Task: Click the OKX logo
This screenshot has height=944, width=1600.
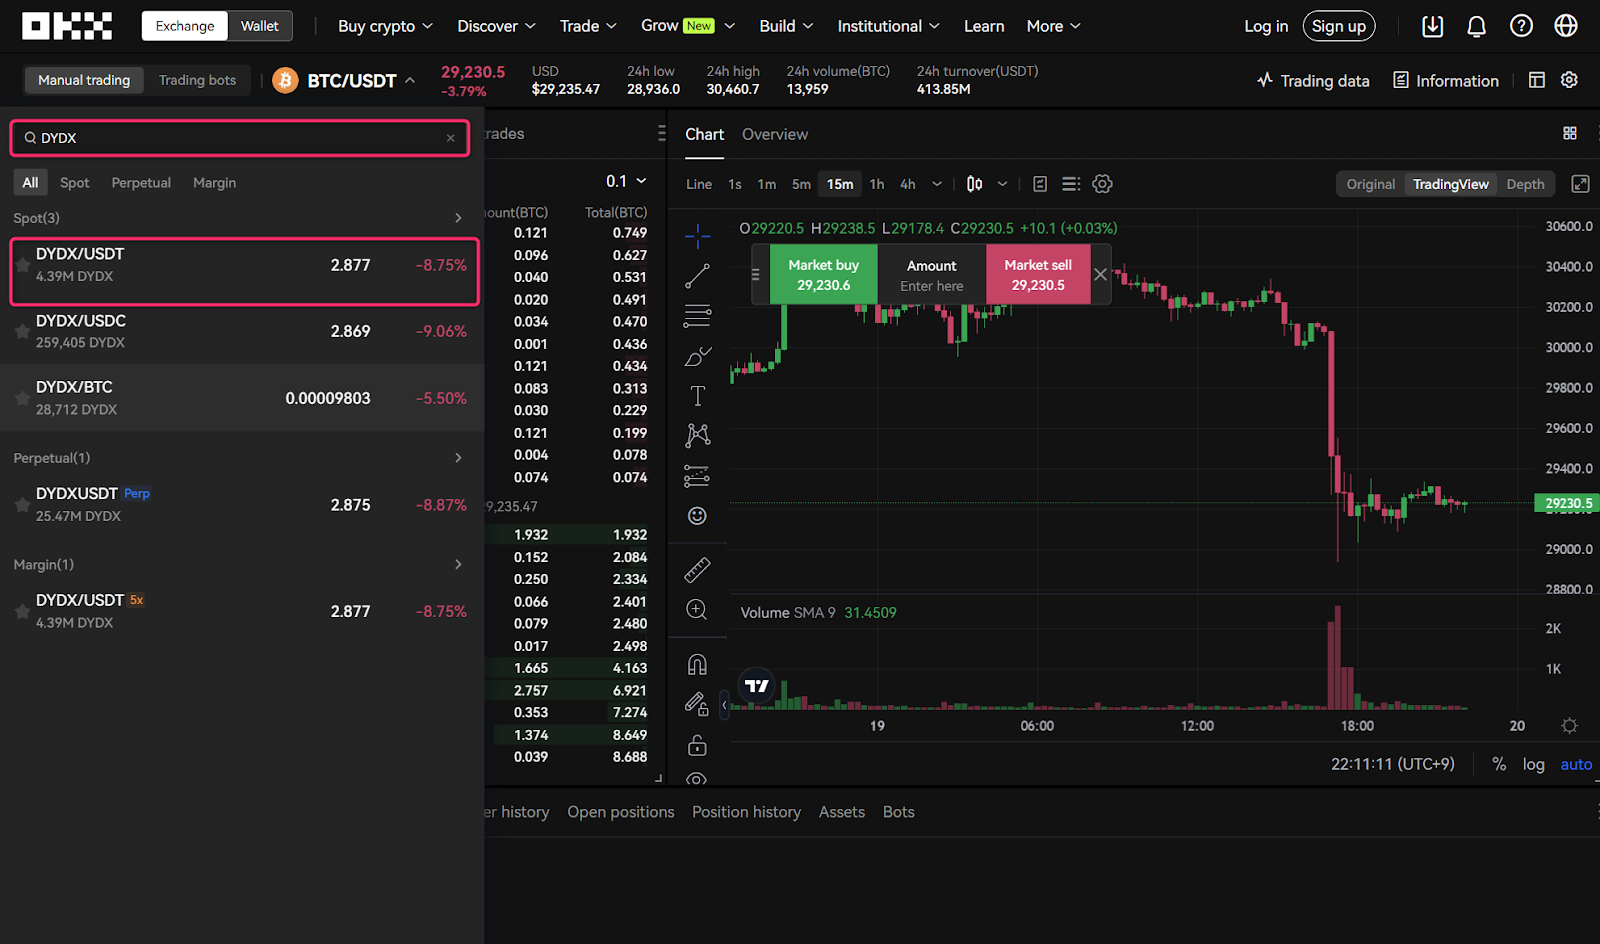Action: click(x=67, y=26)
